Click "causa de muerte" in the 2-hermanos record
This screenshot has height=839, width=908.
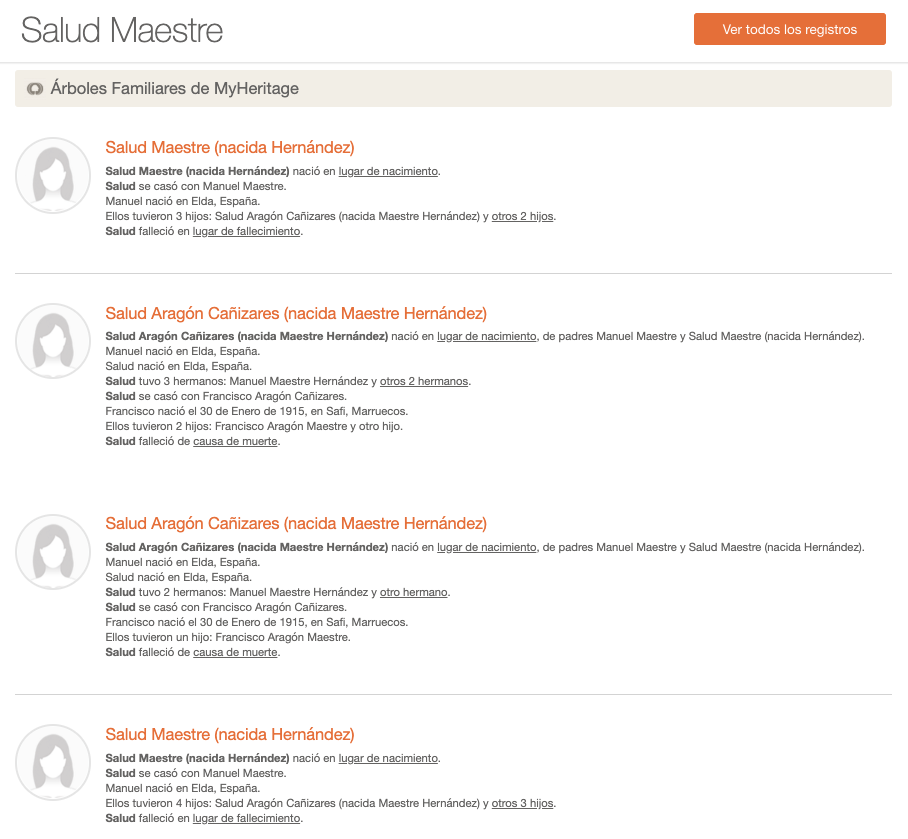pyautogui.click(x=235, y=653)
